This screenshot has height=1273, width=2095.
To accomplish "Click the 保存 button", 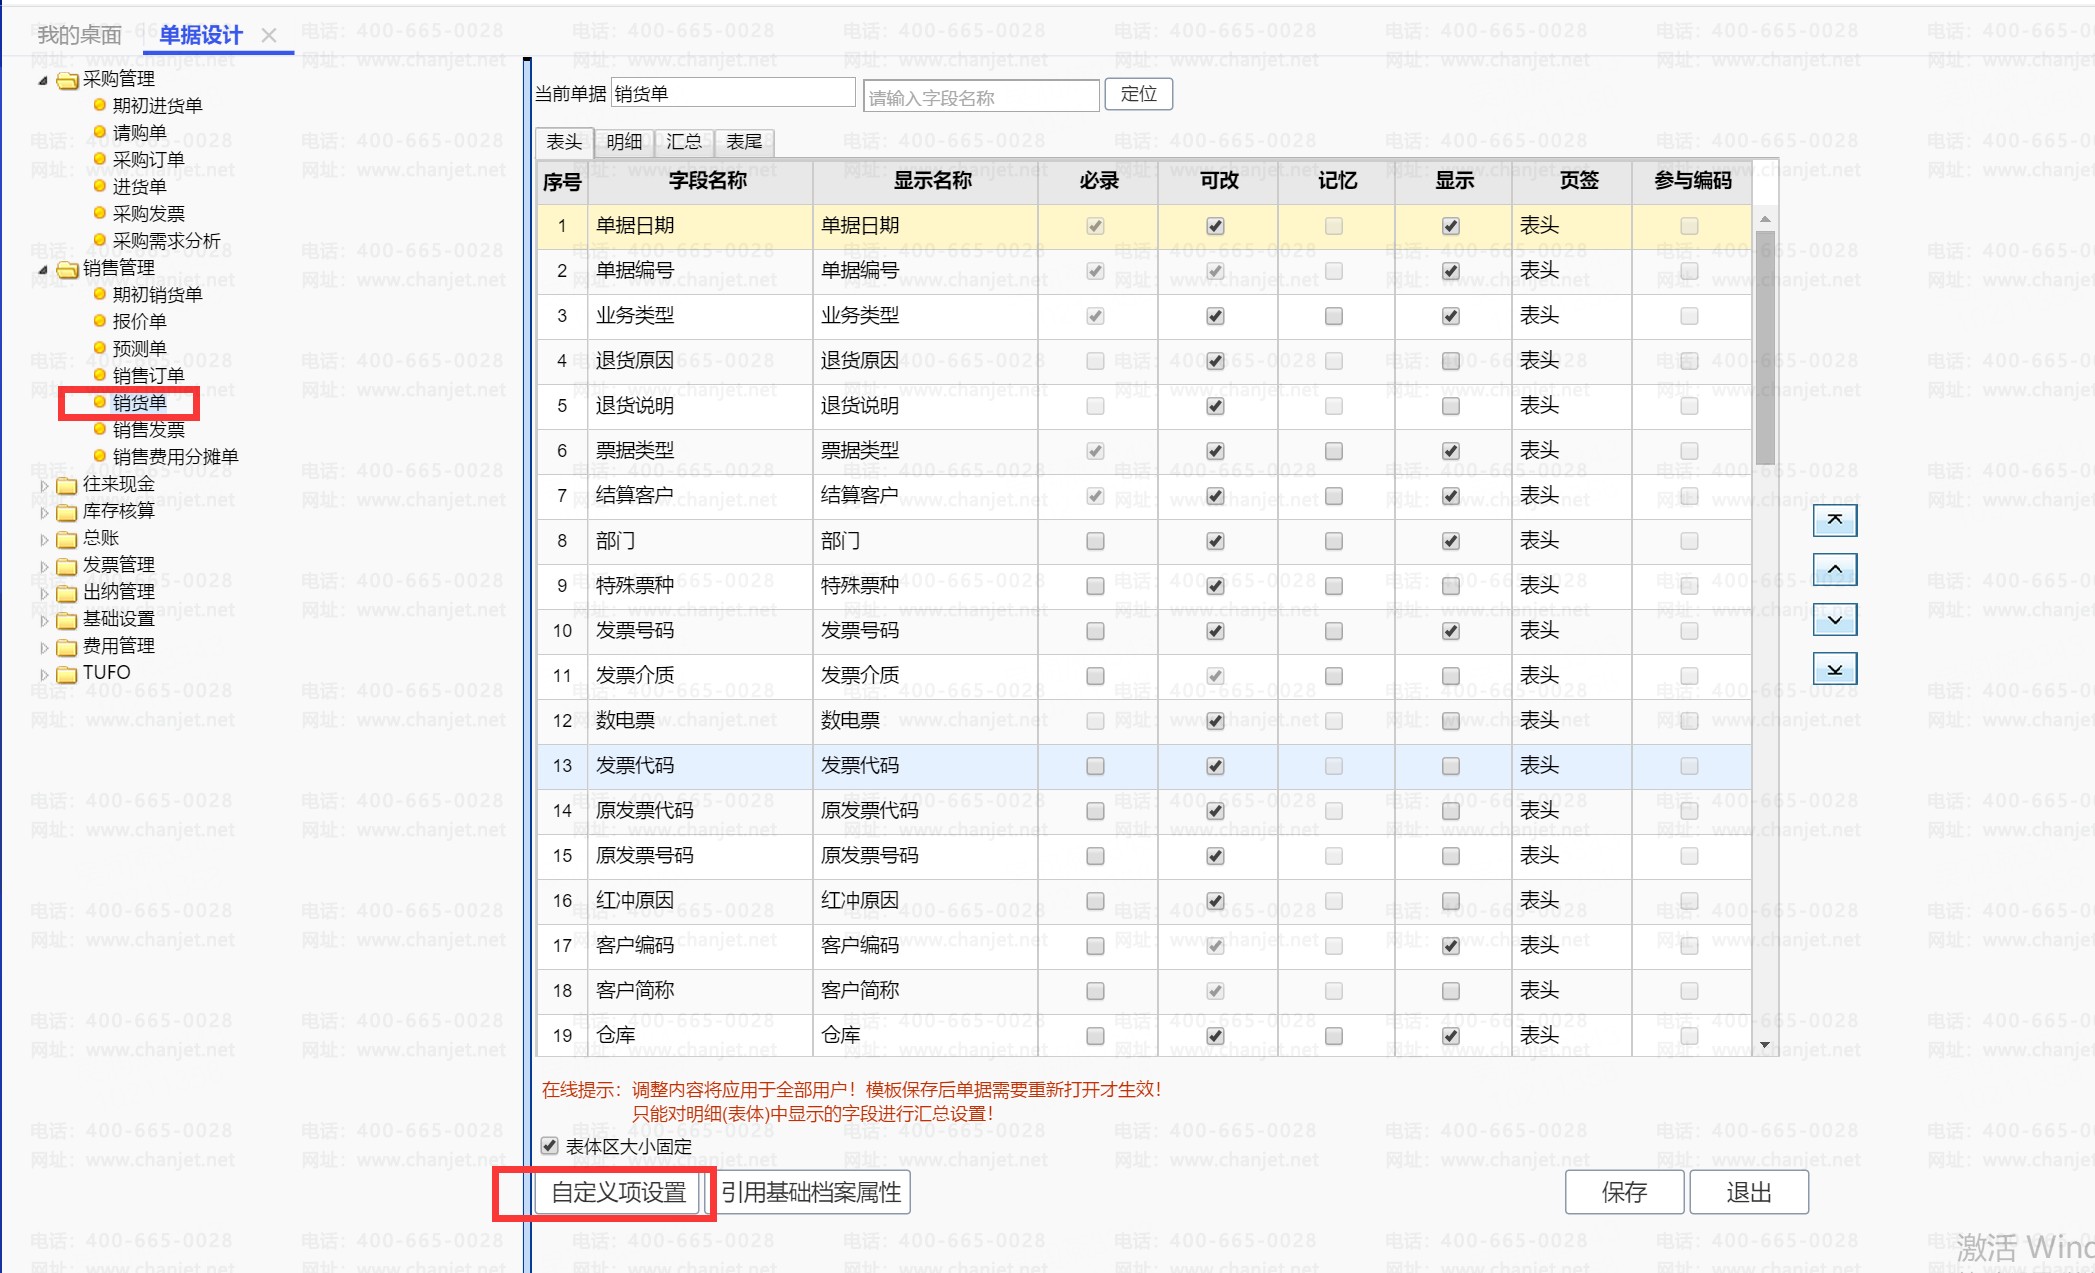I will [1624, 1192].
